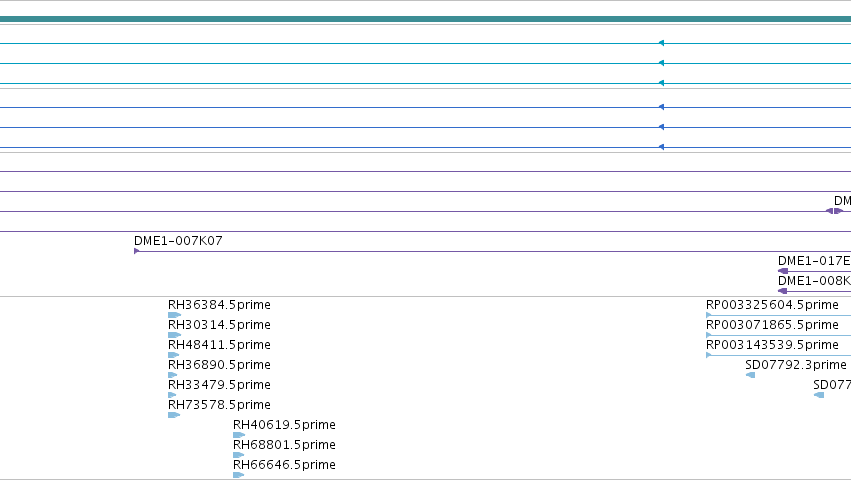Select the feature arrow under RH48411.5prime
The image size is (851, 480).
[174, 355]
